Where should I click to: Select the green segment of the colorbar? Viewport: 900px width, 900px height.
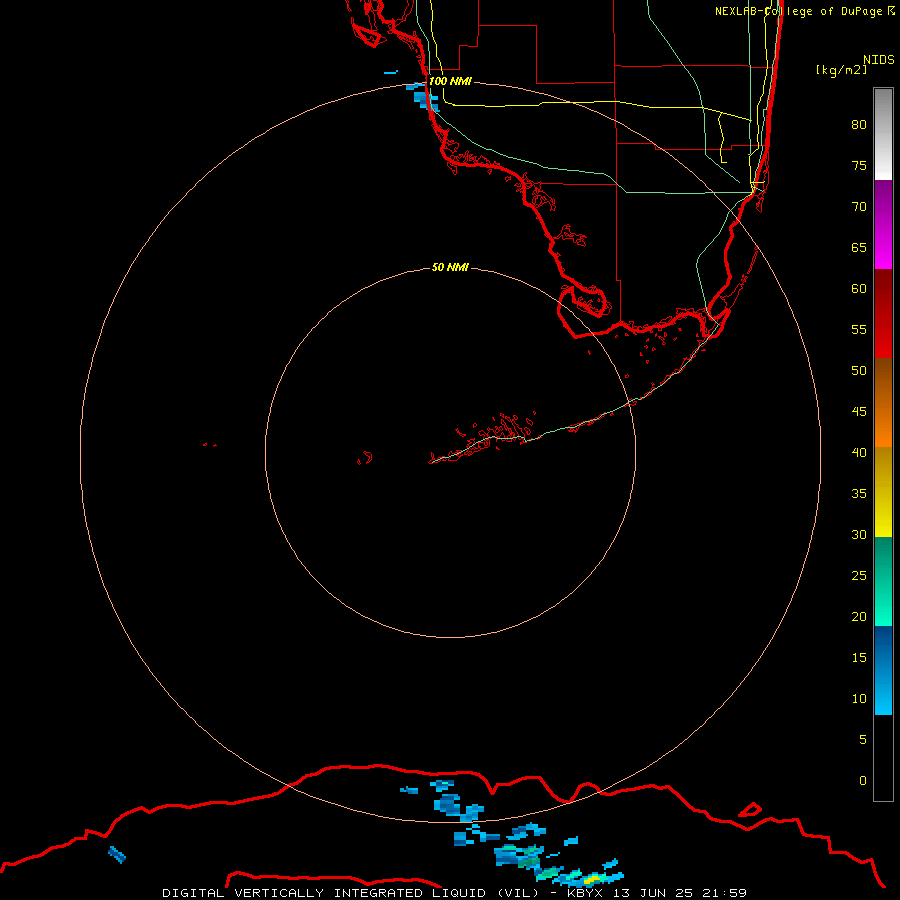point(883,581)
